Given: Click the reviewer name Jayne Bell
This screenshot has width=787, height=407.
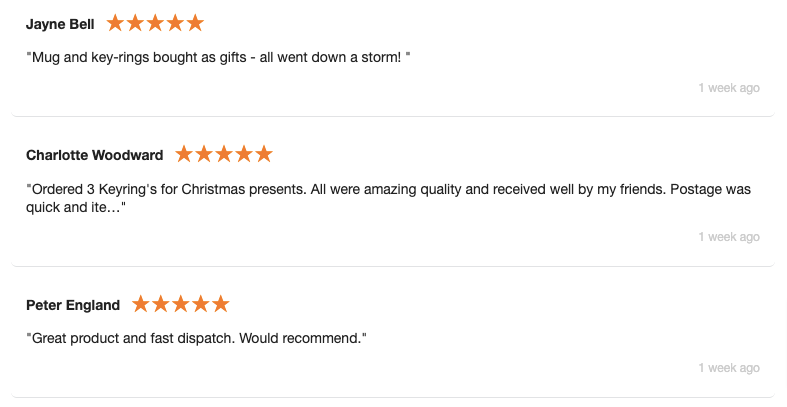Looking at the screenshot, I should click(60, 24).
